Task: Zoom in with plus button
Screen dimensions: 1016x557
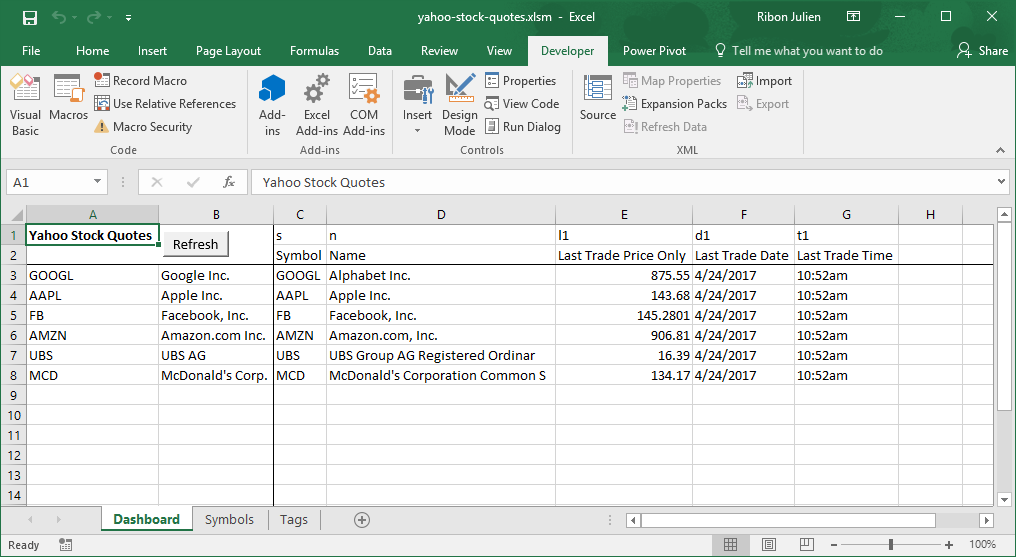Action: [x=949, y=545]
